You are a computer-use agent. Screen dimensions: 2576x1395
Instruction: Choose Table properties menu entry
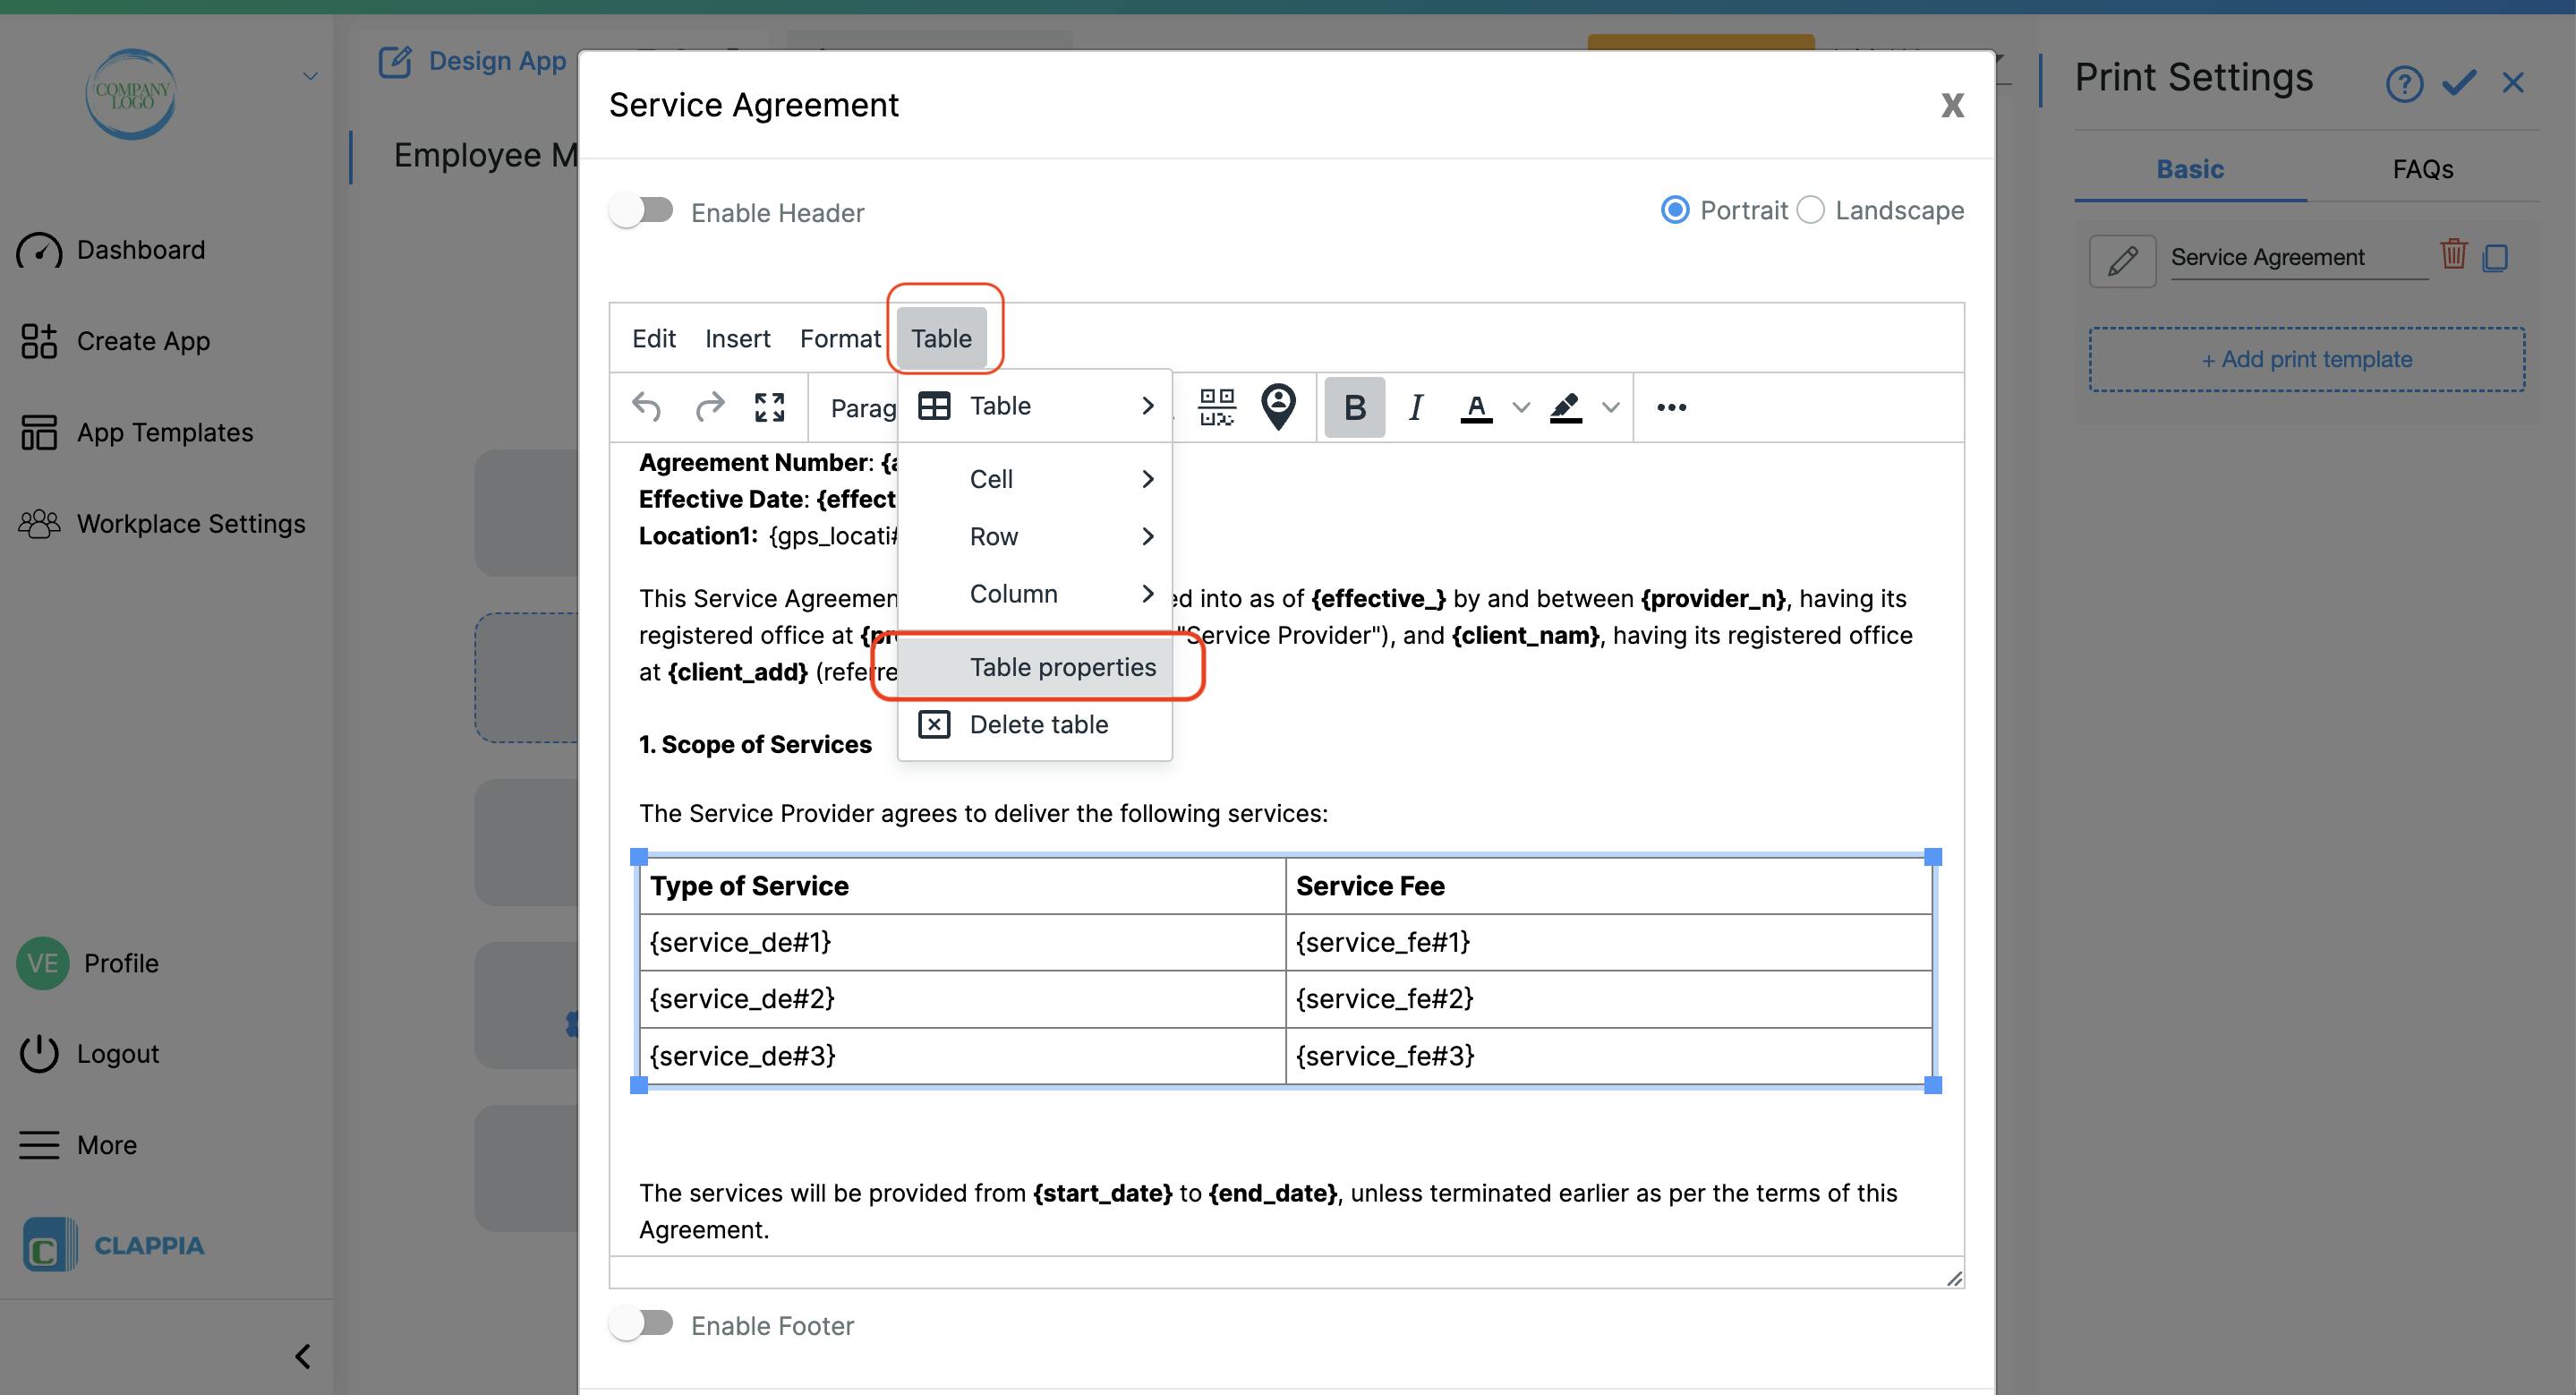click(1062, 667)
